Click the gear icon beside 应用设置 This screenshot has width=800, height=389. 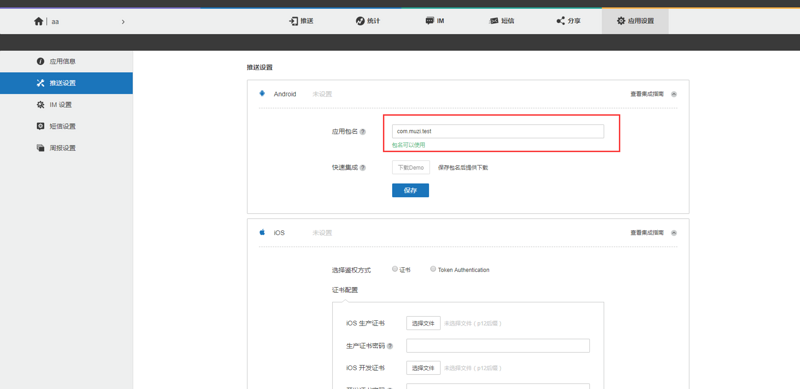pos(621,21)
